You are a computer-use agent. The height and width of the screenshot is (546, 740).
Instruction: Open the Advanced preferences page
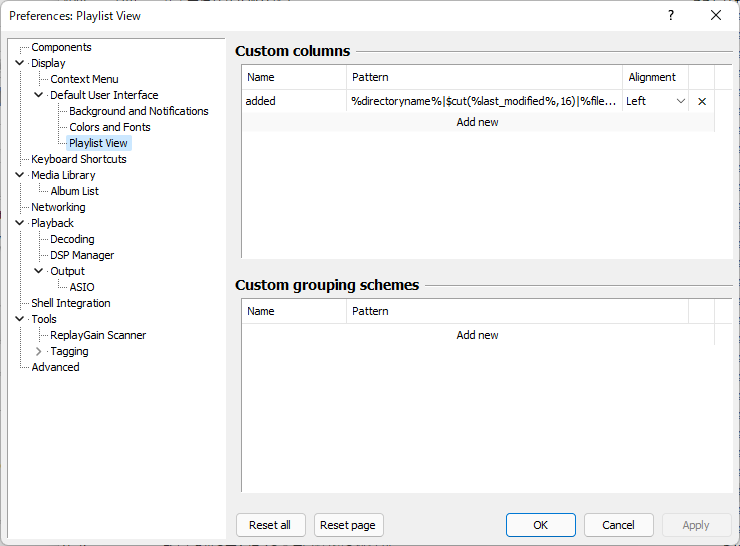click(55, 367)
